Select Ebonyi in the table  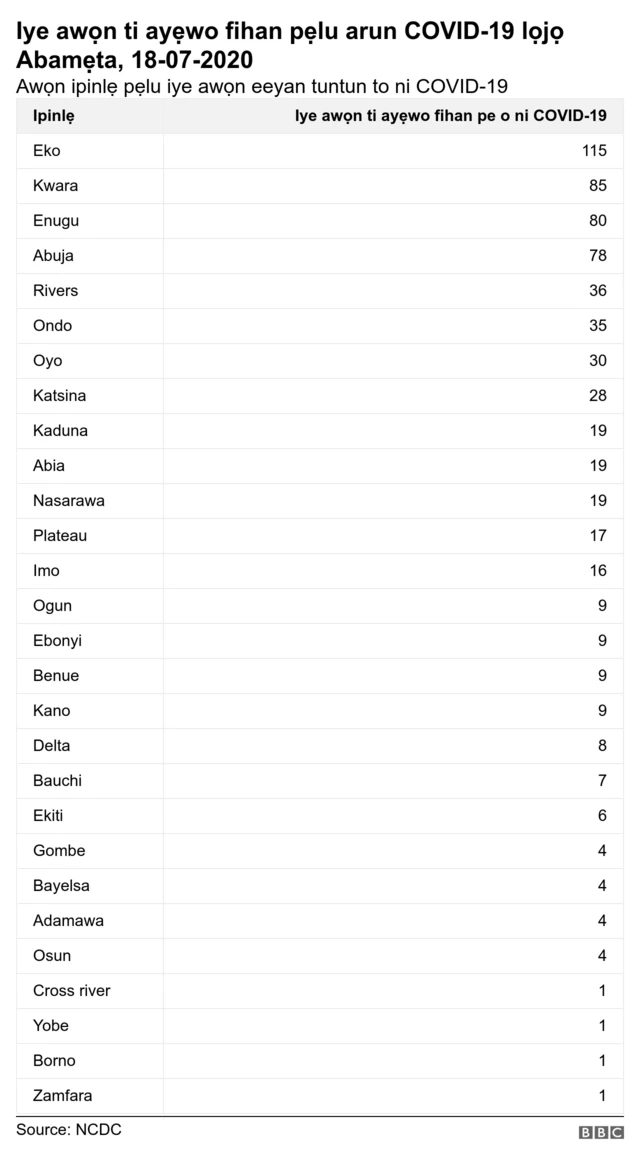pyautogui.click(x=57, y=641)
